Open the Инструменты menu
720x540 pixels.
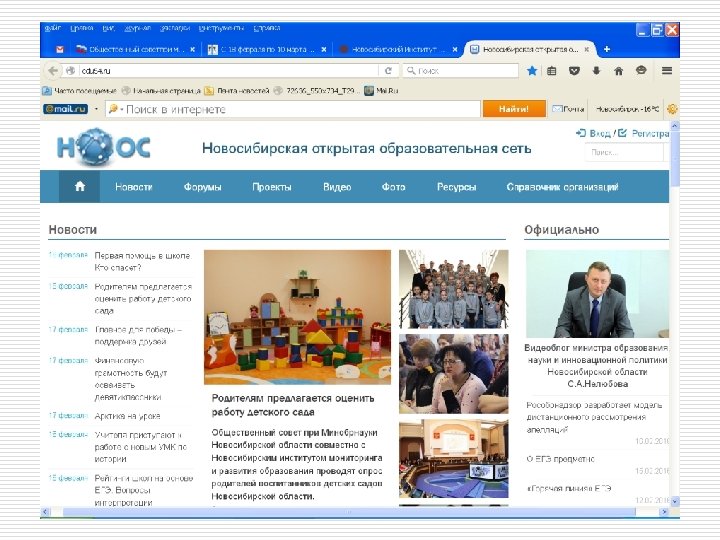coord(221,28)
